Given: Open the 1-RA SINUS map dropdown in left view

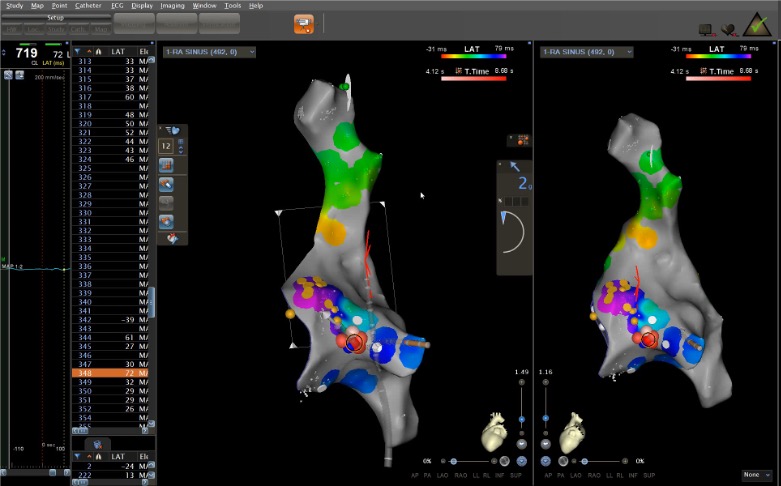Looking at the screenshot, I should 209,51.
